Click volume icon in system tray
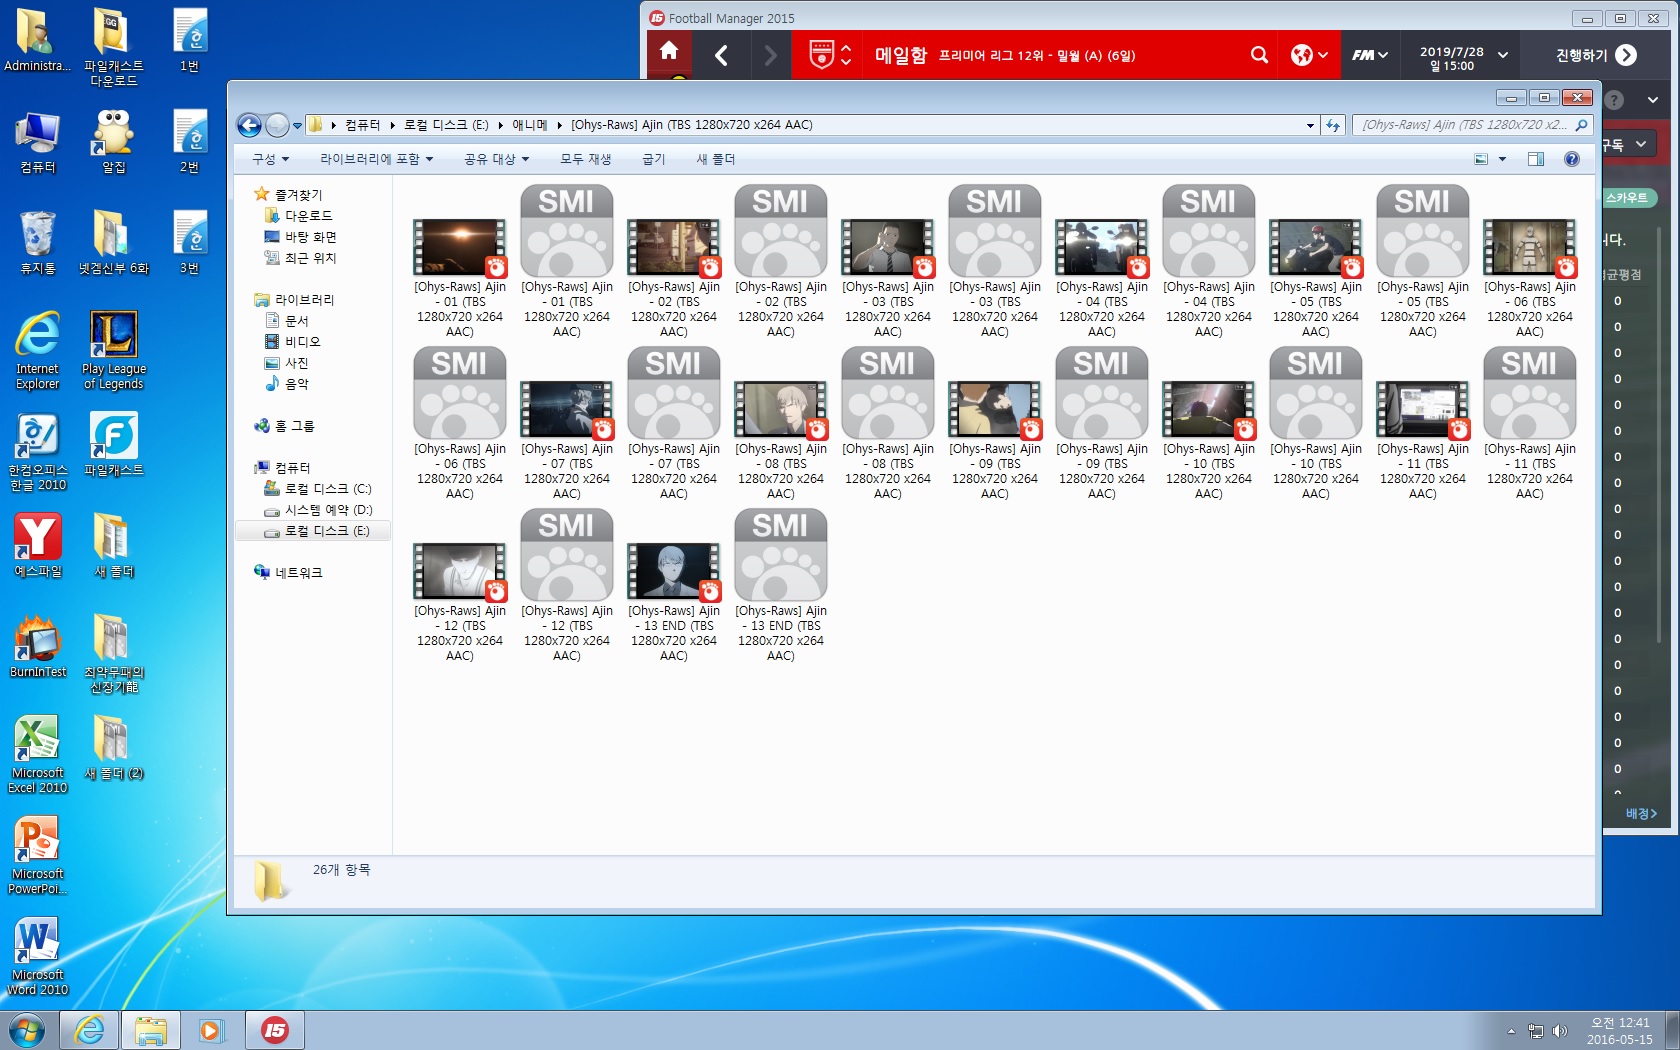The height and width of the screenshot is (1050, 1680). pyautogui.click(x=1559, y=1031)
